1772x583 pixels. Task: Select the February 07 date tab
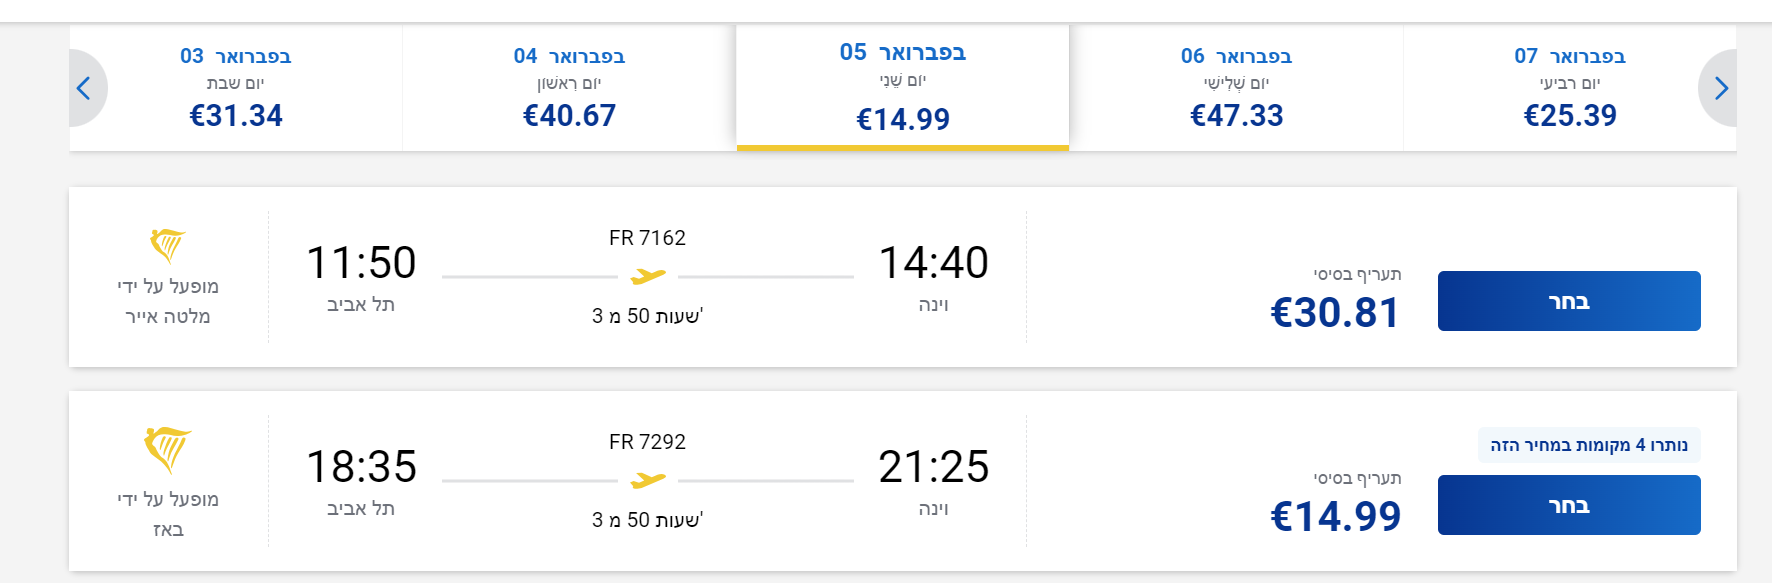1570,88
